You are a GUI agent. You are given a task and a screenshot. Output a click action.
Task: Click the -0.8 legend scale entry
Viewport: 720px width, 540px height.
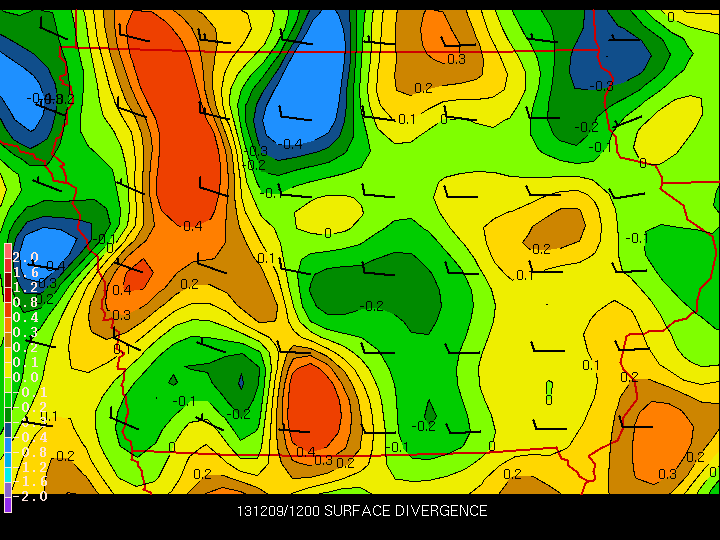[x=30, y=452]
